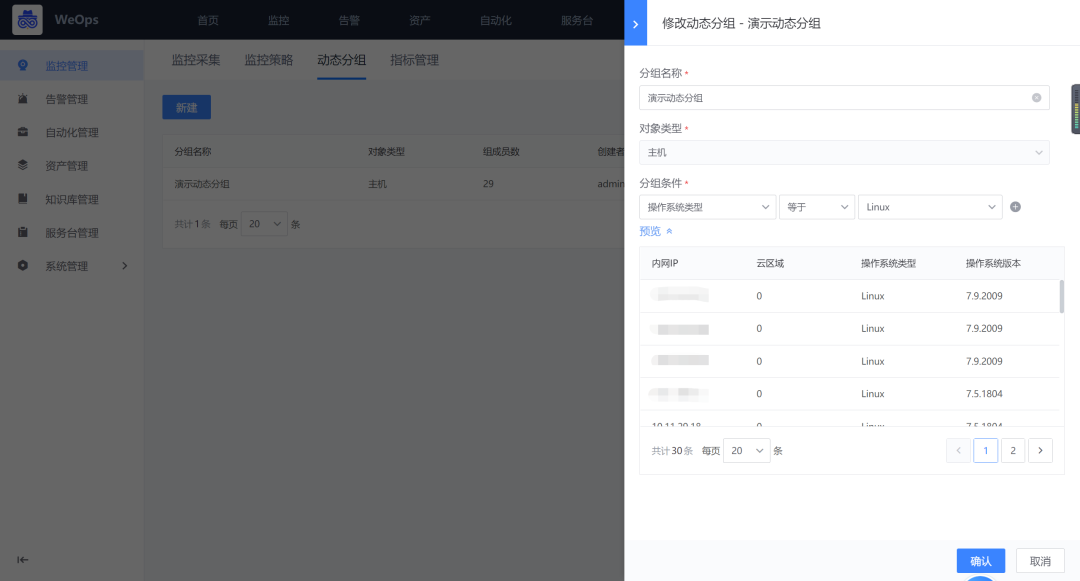Open 自动化 in top navigation
The image size is (1080, 581).
495,20
